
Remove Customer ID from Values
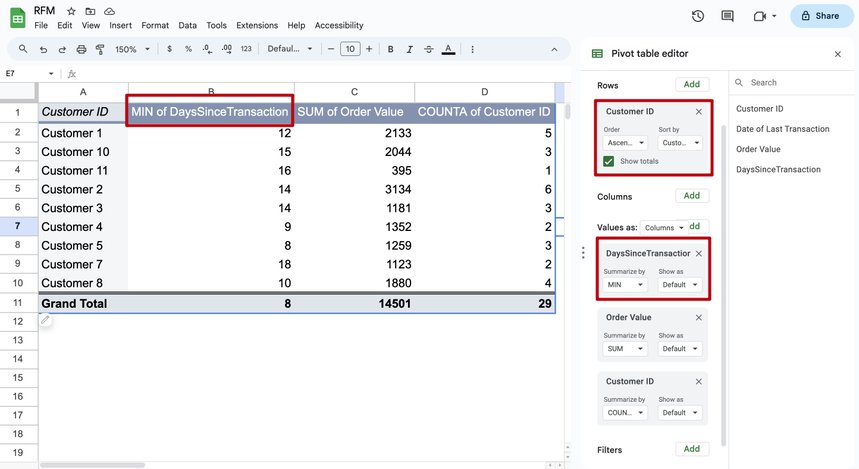tap(698, 381)
